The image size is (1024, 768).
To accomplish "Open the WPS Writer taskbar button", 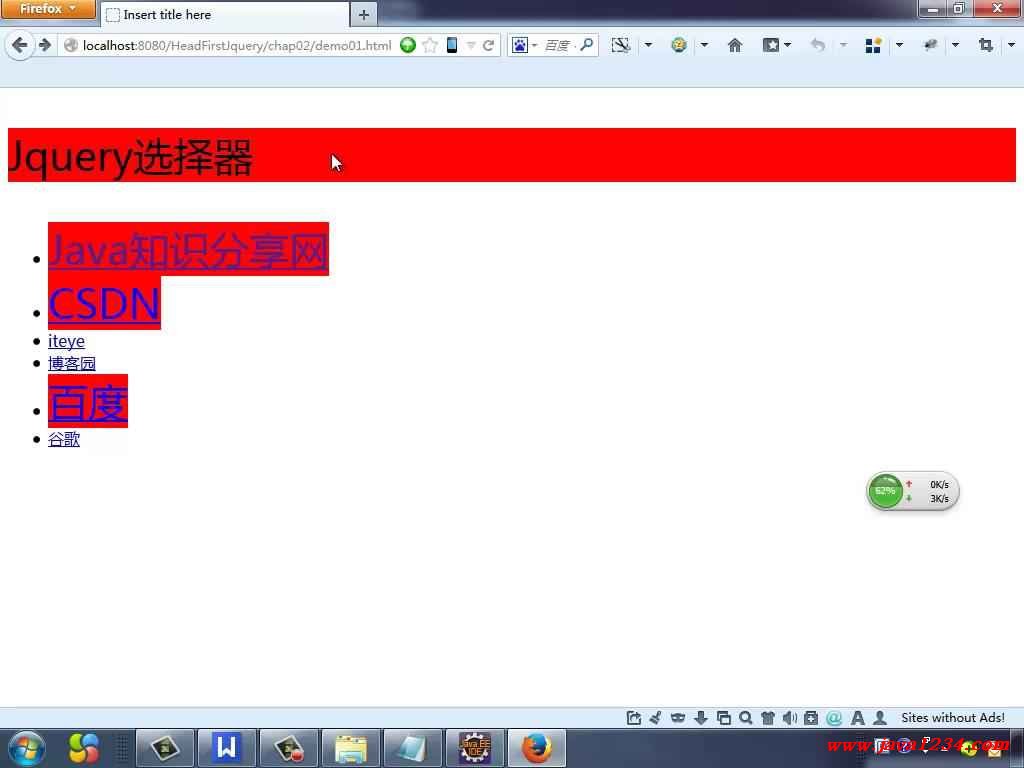I will tap(227, 748).
